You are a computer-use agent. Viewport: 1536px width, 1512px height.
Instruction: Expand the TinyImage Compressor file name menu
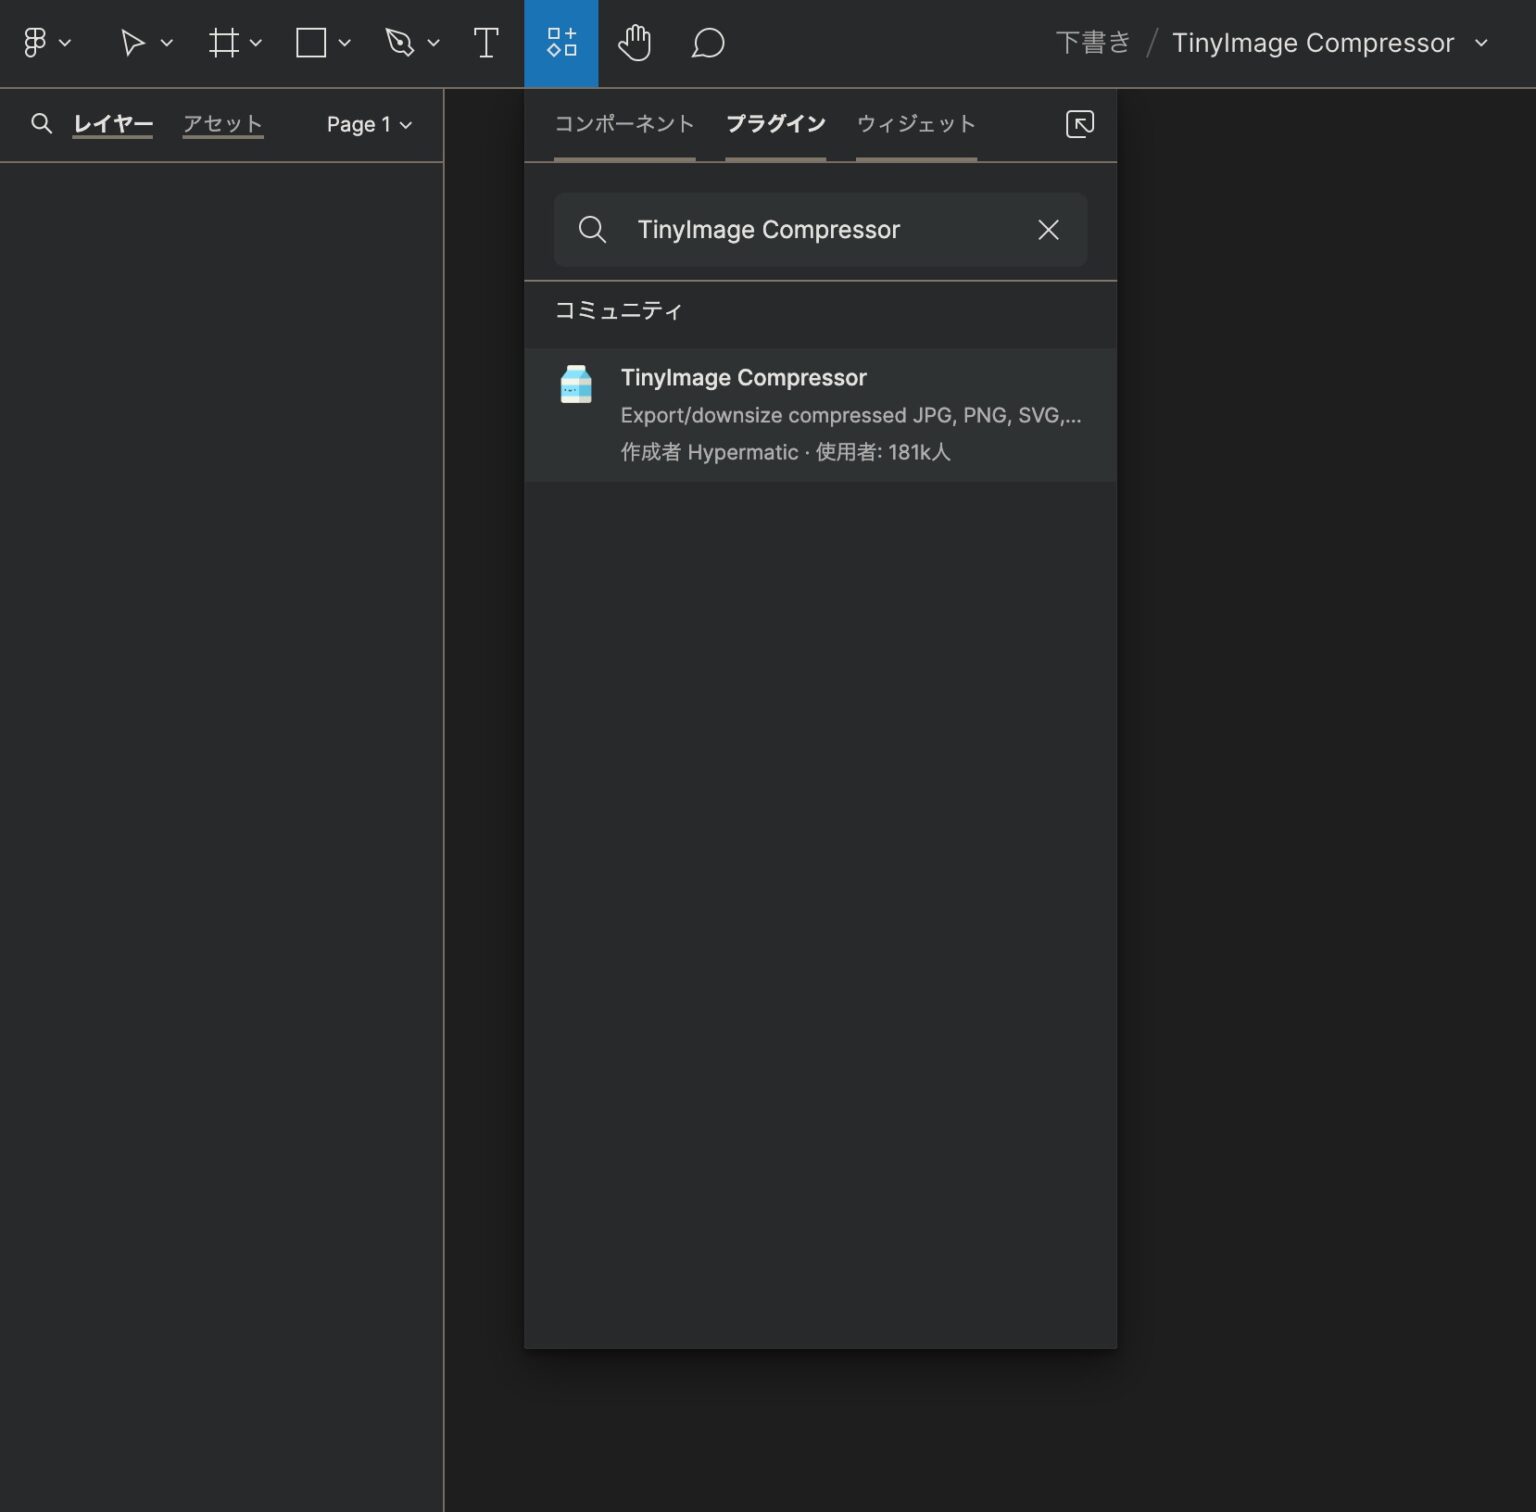click(x=1482, y=43)
